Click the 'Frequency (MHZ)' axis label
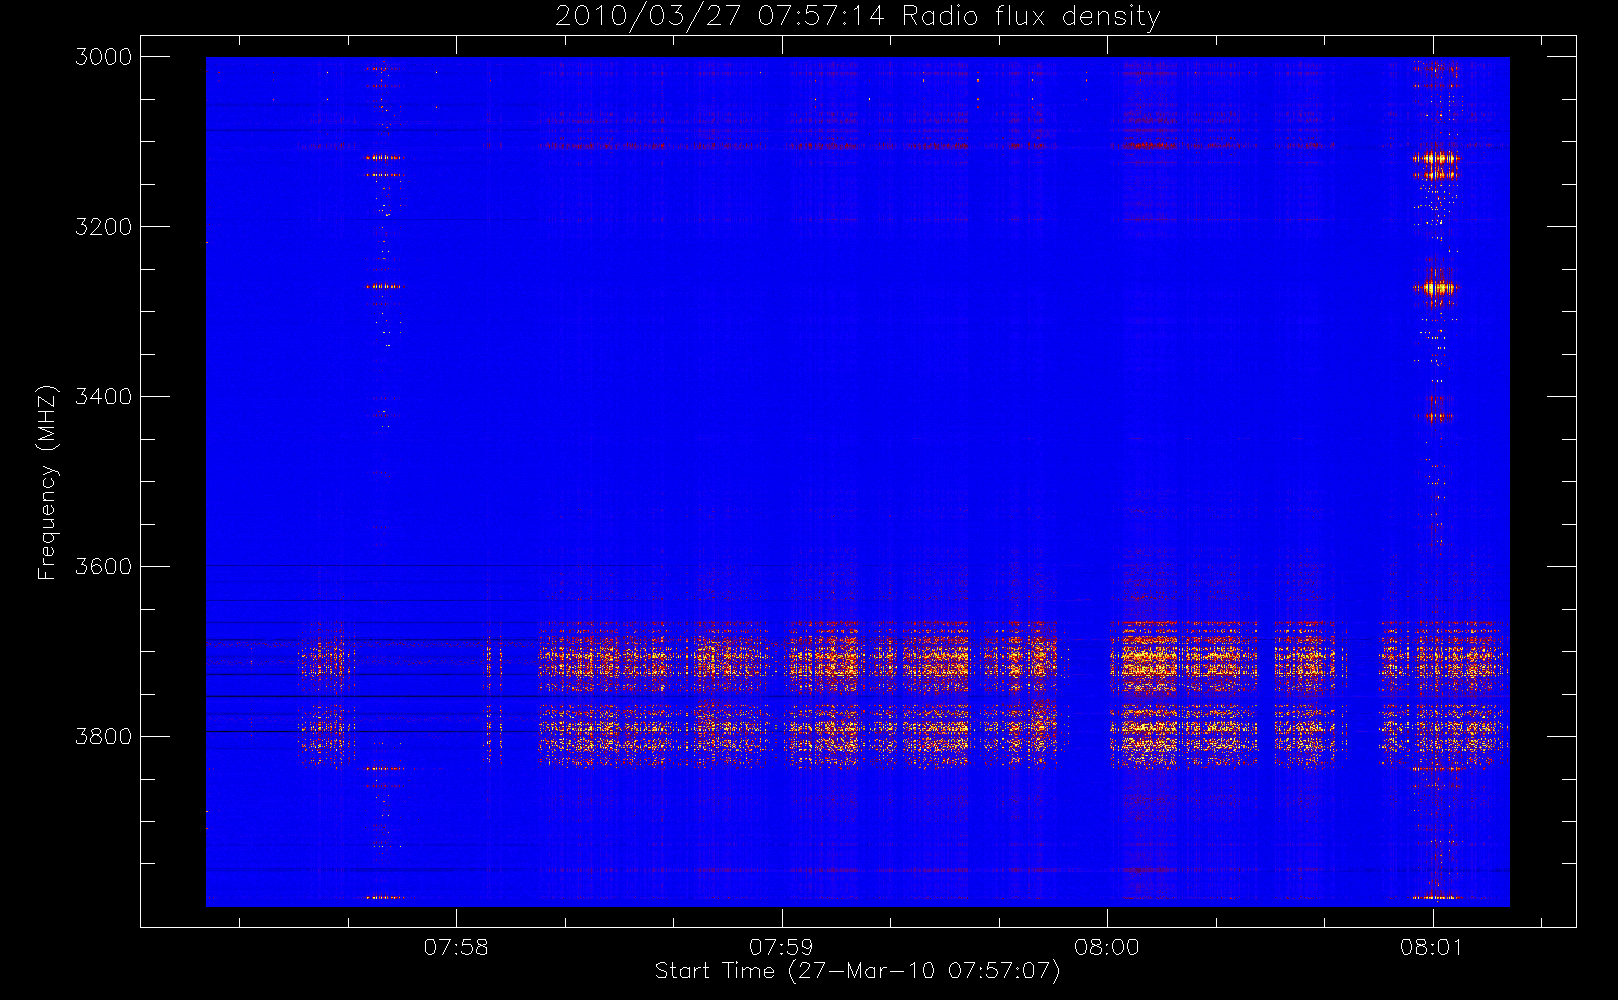Screen dimensions: 1618x1000 (x=47, y=482)
